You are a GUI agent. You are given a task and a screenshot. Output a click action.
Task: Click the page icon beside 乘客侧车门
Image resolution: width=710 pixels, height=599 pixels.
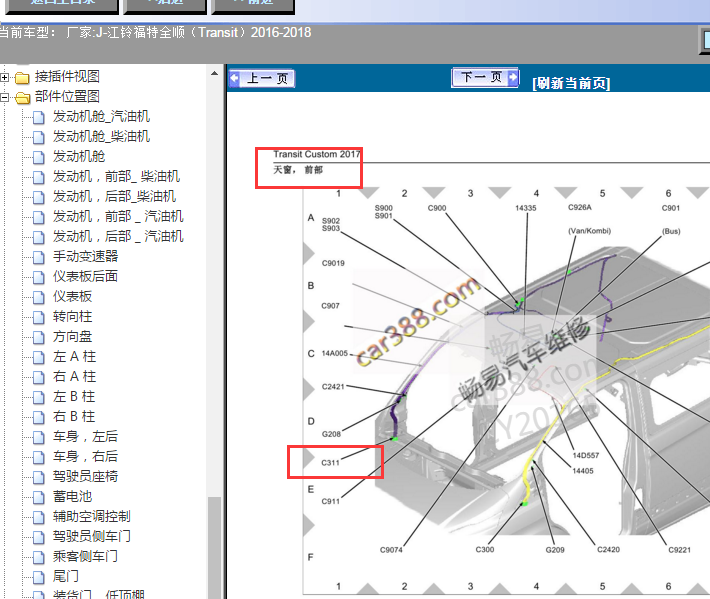[x=39, y=557]
